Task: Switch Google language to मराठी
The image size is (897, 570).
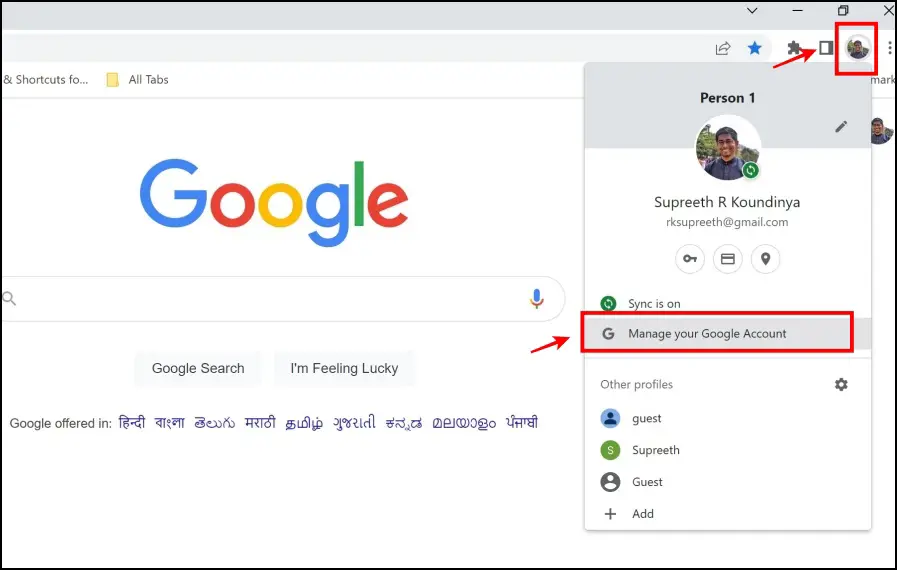Action: 260,422
